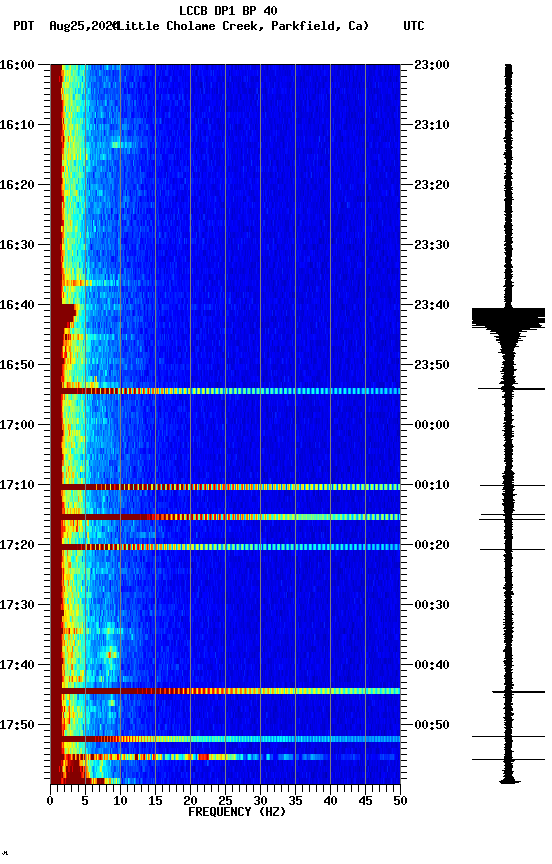
Task: Click the '16:00' PDT time label
Action: pyautogui.click(x=17, y=65)
